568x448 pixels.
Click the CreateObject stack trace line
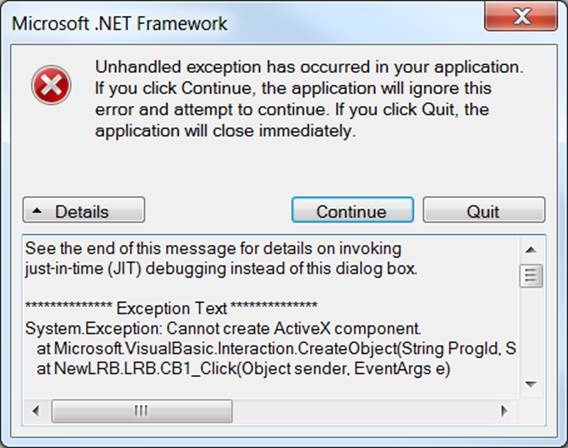coord(276,348)
